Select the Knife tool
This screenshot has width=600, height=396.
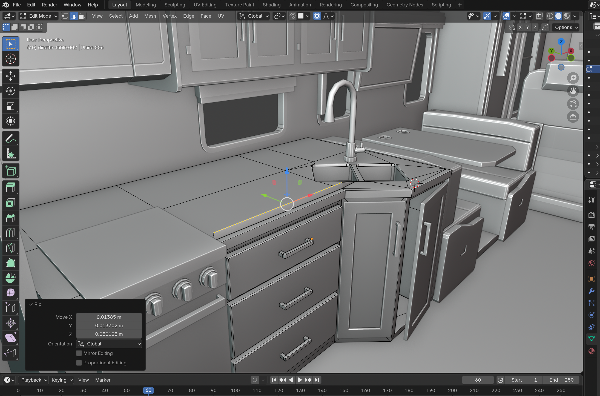[x=10, y=248]
